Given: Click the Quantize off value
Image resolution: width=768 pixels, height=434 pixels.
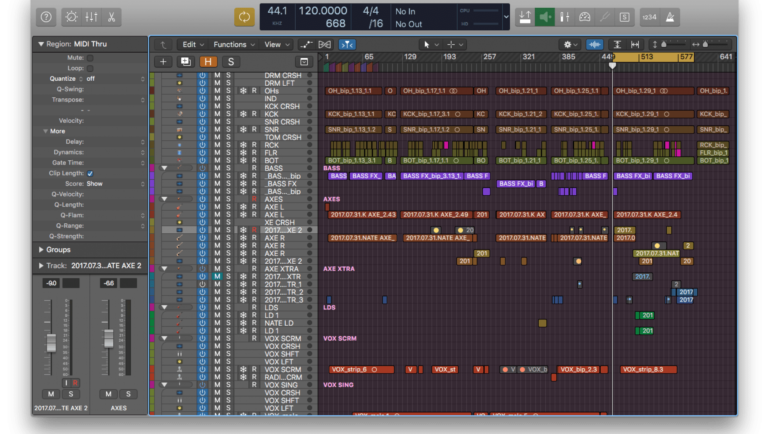Looking at the screenshot, I should click(91, 79).
